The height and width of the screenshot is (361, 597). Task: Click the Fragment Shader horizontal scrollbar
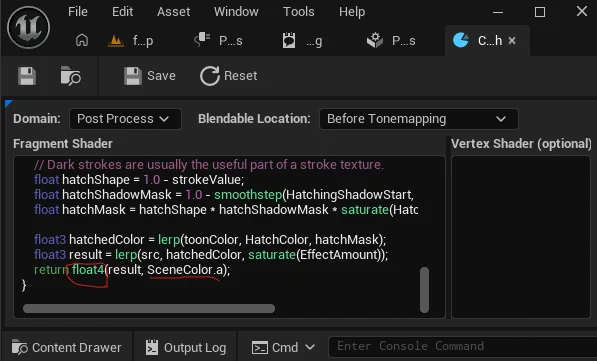(x=149, y=308)
